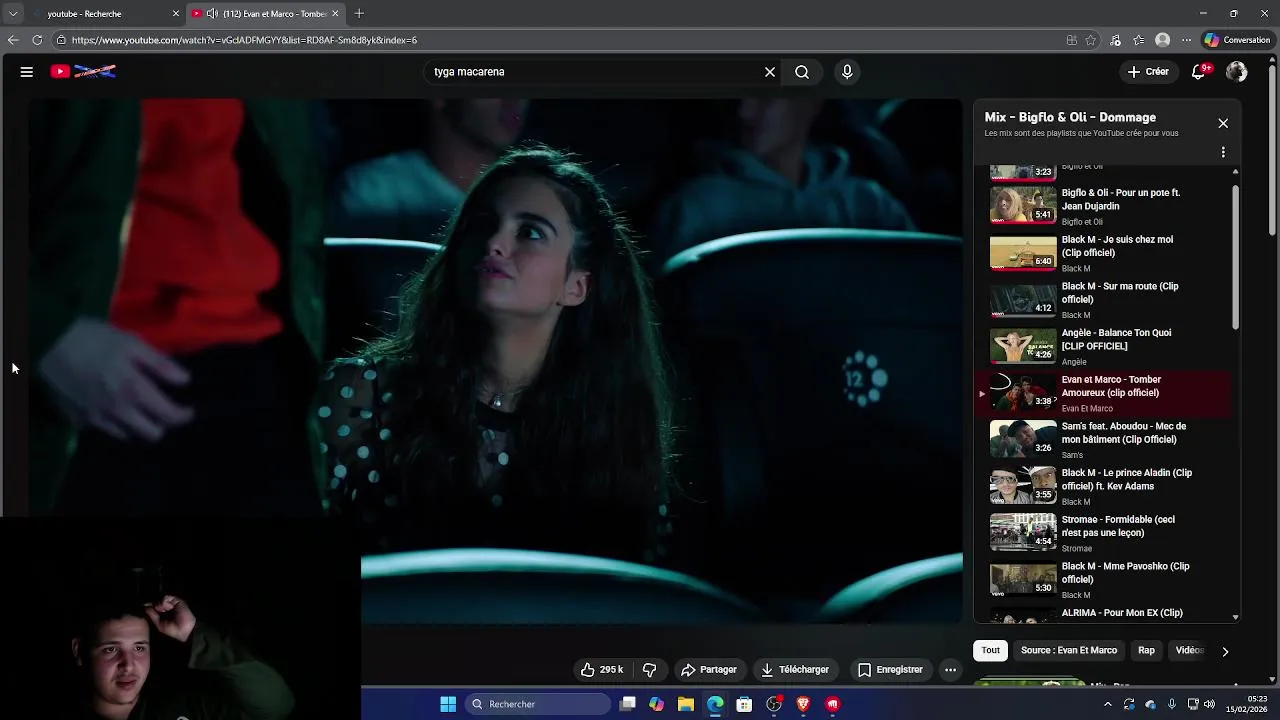The height and width of the screenshot is (720, 1280).
Task: Mute tab via speaker icon
Action: coord(212,14)
